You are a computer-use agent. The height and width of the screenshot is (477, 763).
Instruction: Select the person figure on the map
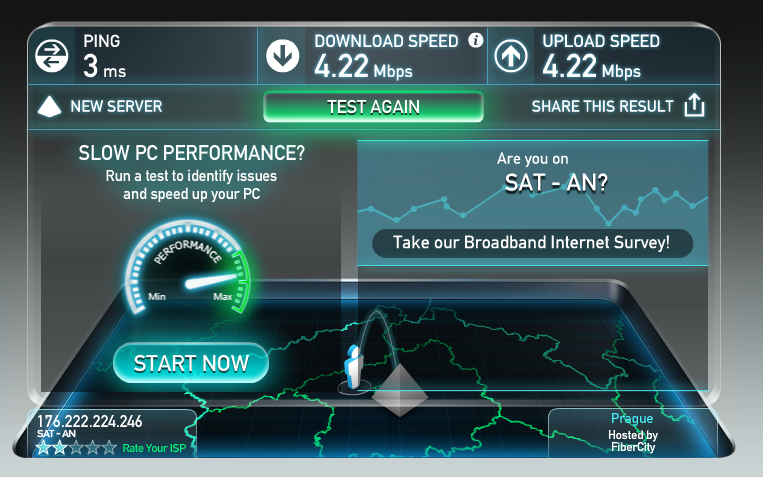tap(354, 367)
